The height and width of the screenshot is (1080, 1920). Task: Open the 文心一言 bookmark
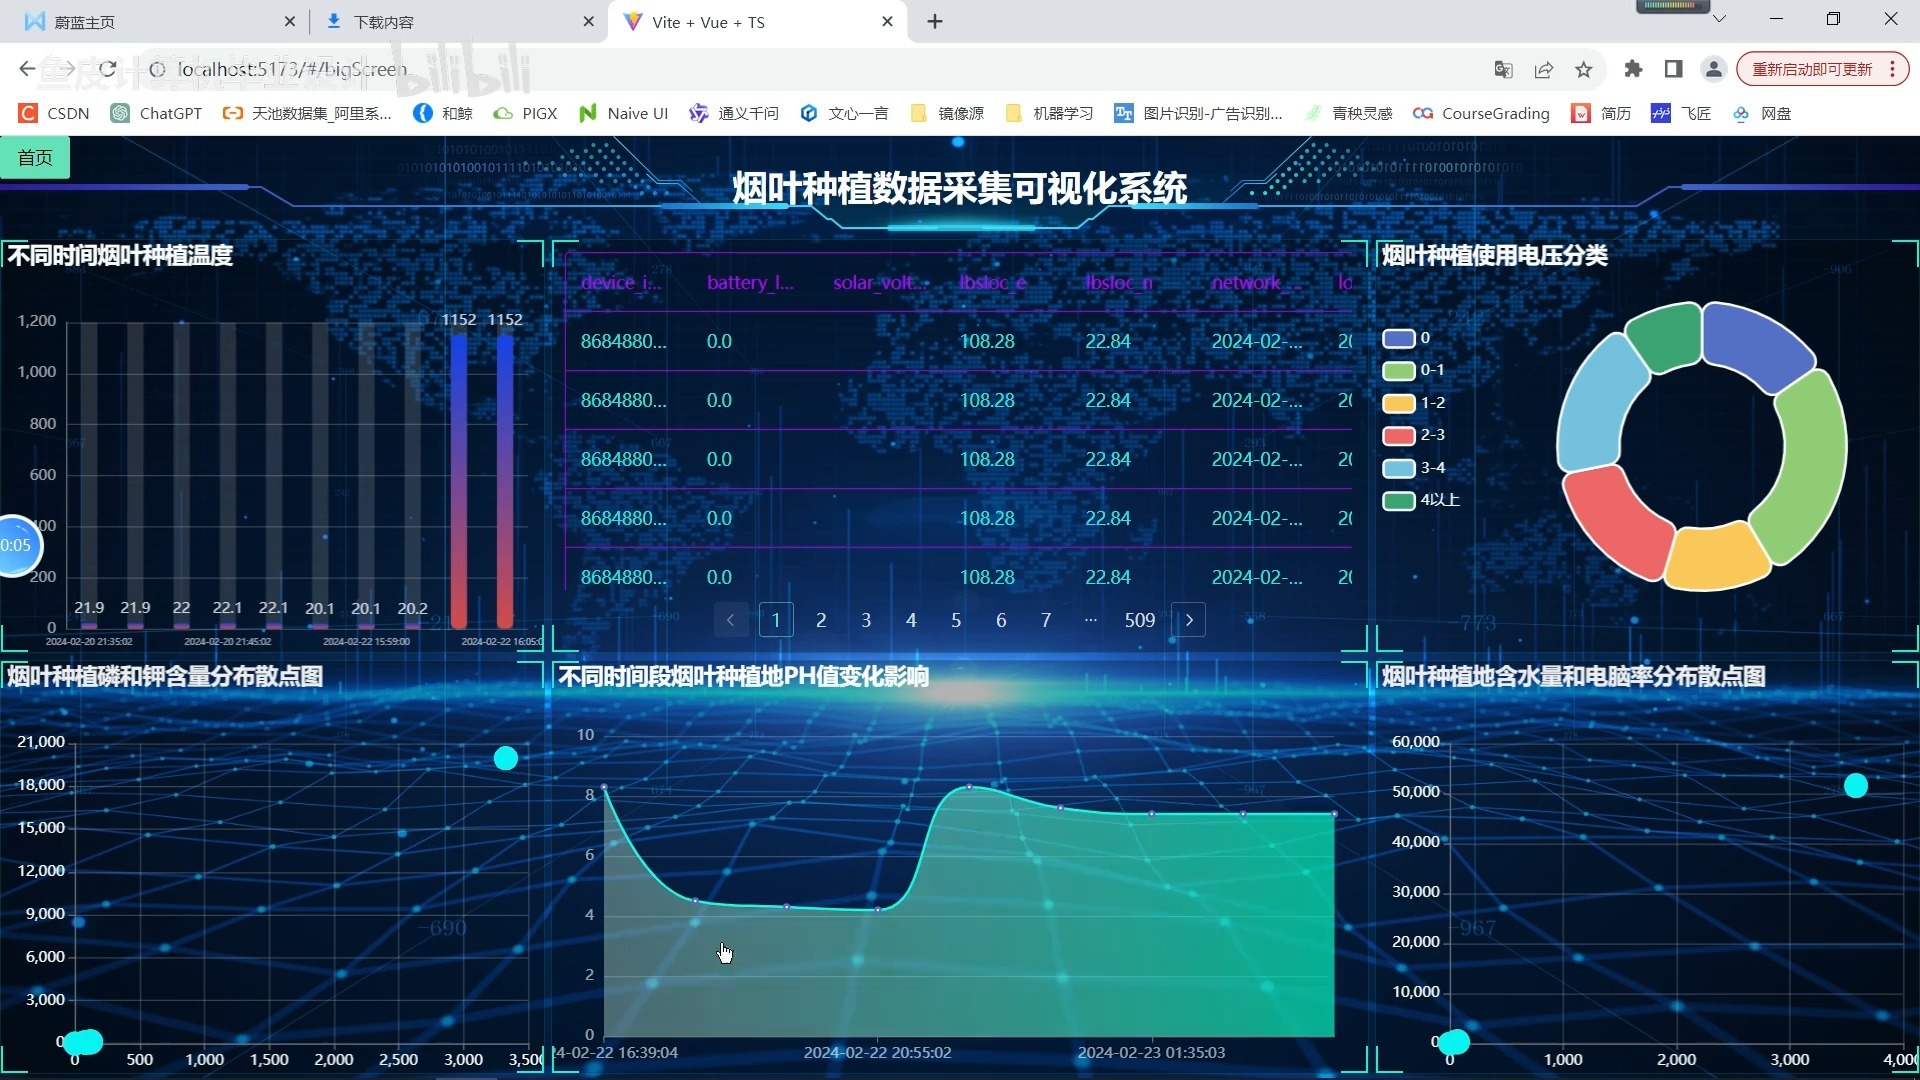click(844, 113)
